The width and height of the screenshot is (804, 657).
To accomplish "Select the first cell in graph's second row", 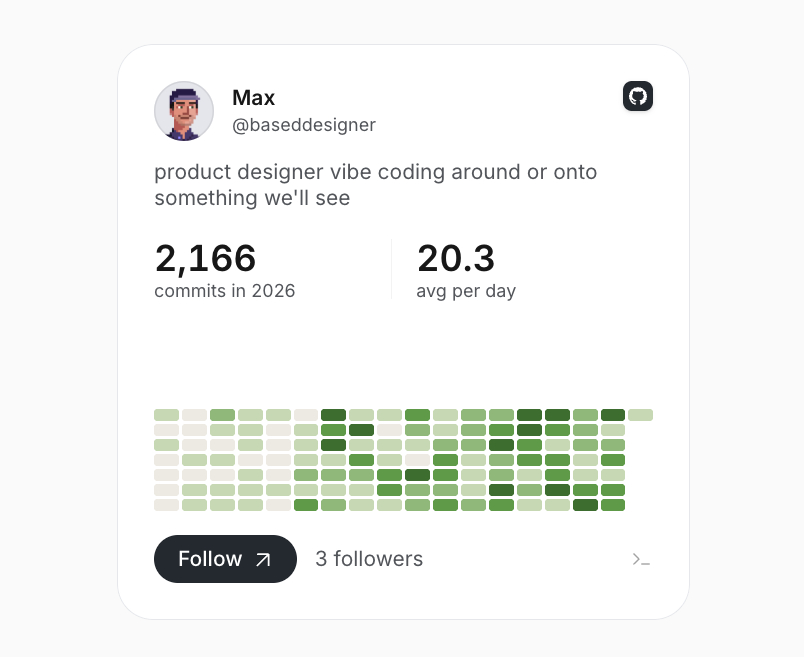I will coord(167,430).
